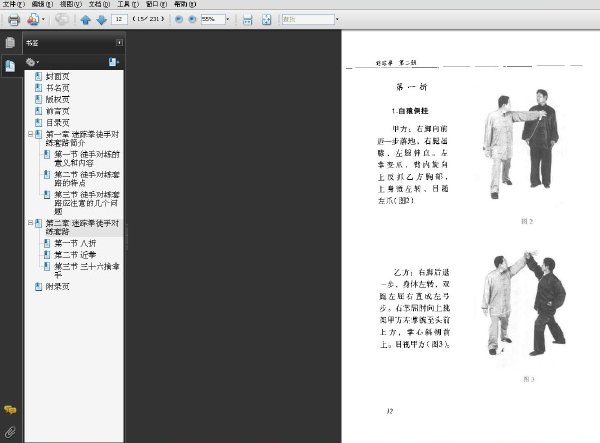Viewport: 600px width, 443px height.
Task: Click the 图3 martial arts photo on page
Action: coord(523,303)
